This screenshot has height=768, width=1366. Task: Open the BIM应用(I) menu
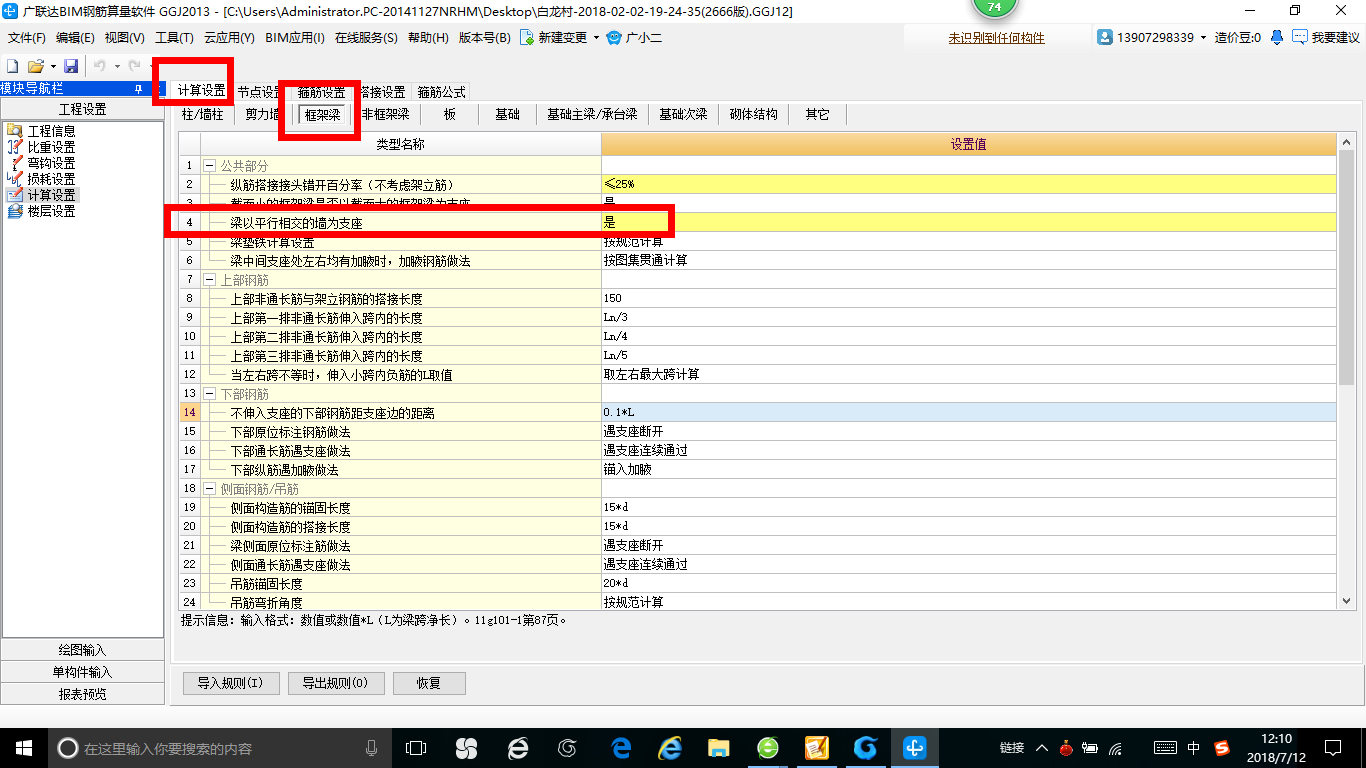point(295,38)
